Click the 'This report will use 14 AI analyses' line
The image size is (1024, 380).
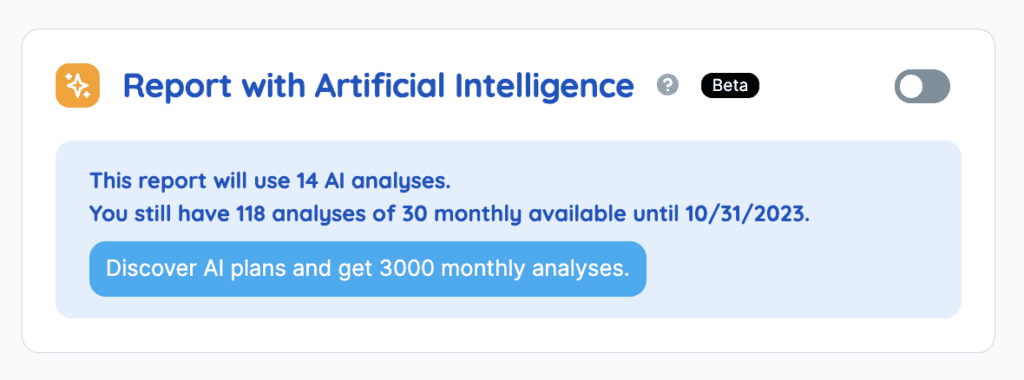[x=270, y=180]
